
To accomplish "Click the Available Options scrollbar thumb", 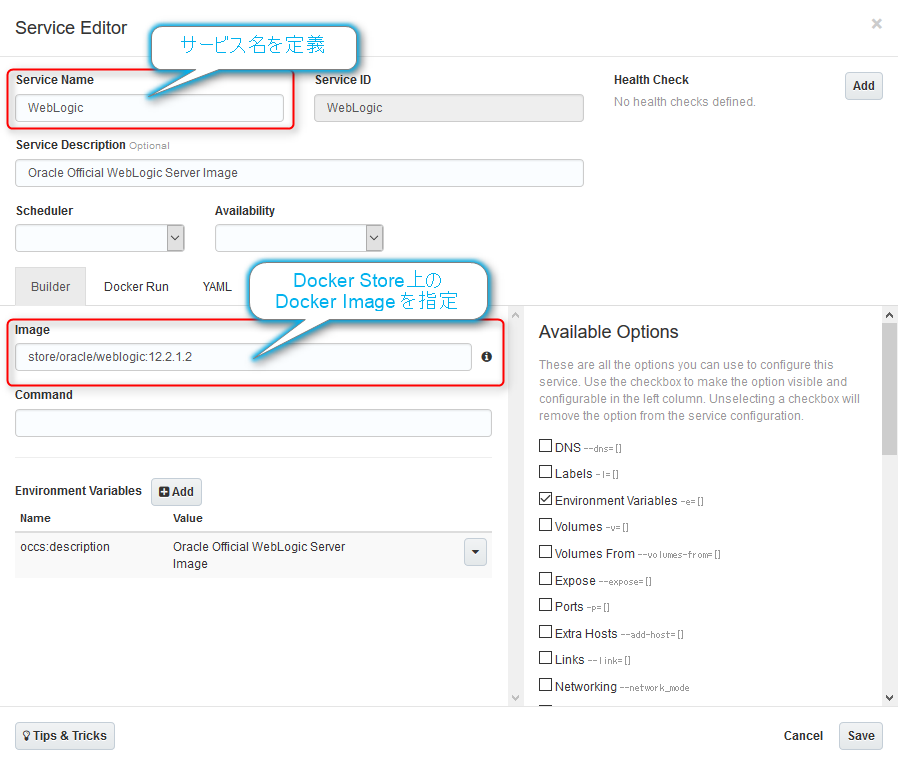I will (x=889, y=389).
